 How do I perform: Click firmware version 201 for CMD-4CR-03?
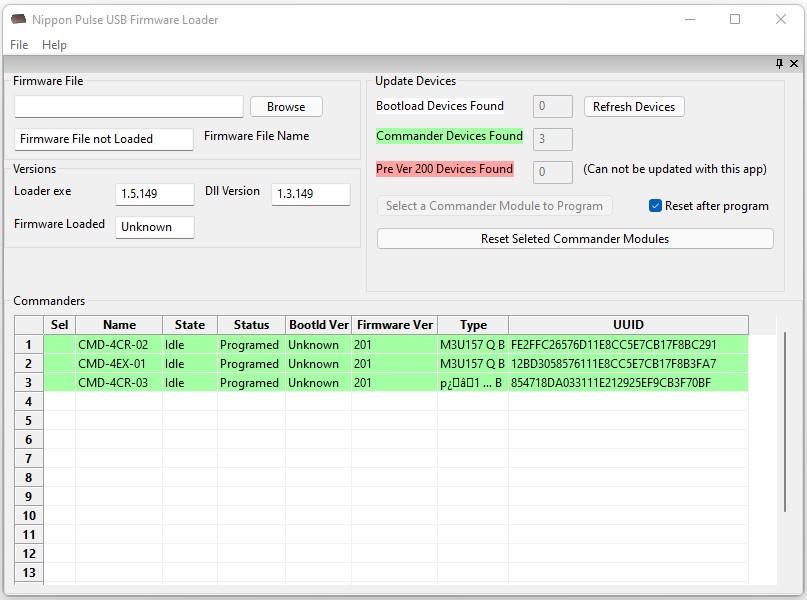pyautogui.click(x=395, y=382)
